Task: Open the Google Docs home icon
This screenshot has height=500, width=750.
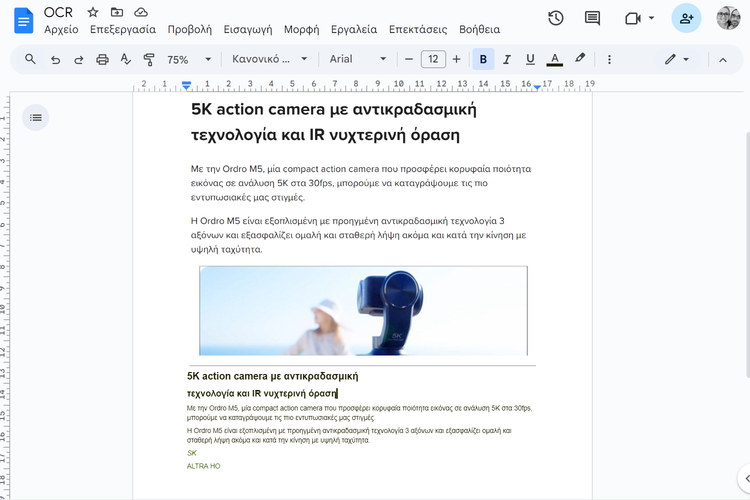Action: pos(23,21)
